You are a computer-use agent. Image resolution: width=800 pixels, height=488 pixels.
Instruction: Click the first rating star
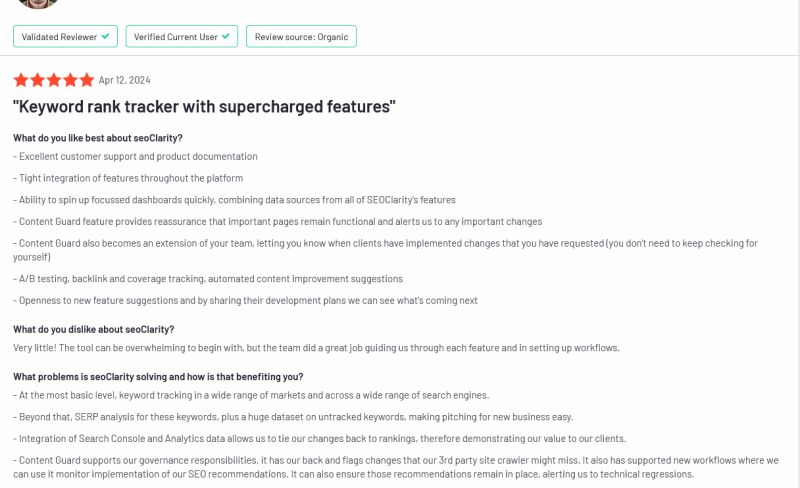click(x=21, y=80)
